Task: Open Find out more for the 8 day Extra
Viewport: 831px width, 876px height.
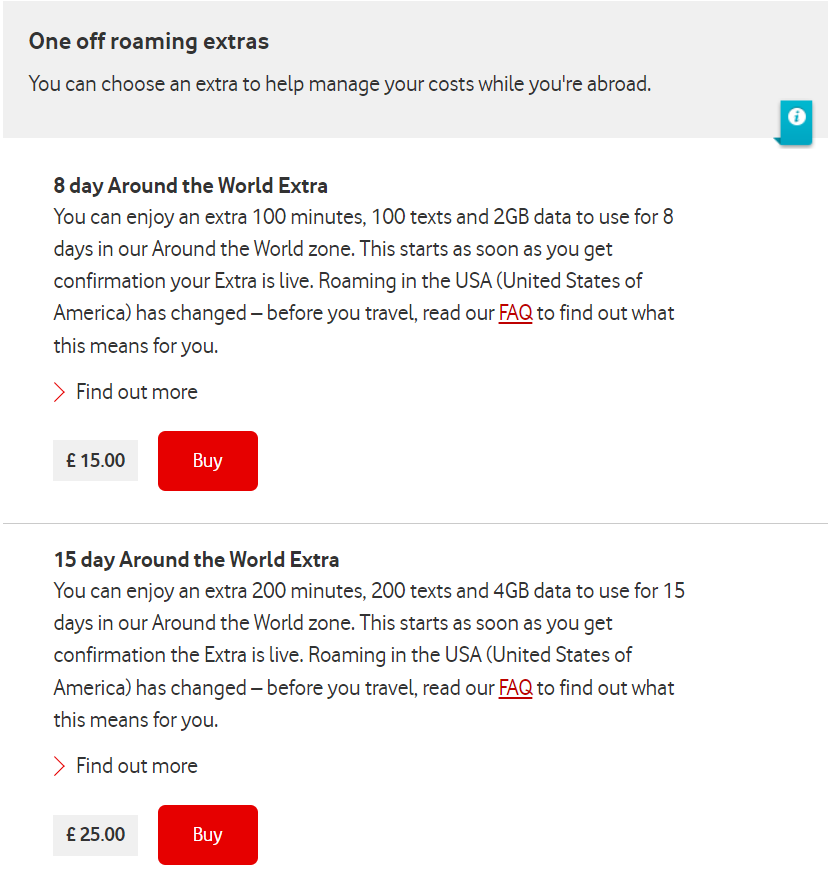Action: click(x=136, y=392)
